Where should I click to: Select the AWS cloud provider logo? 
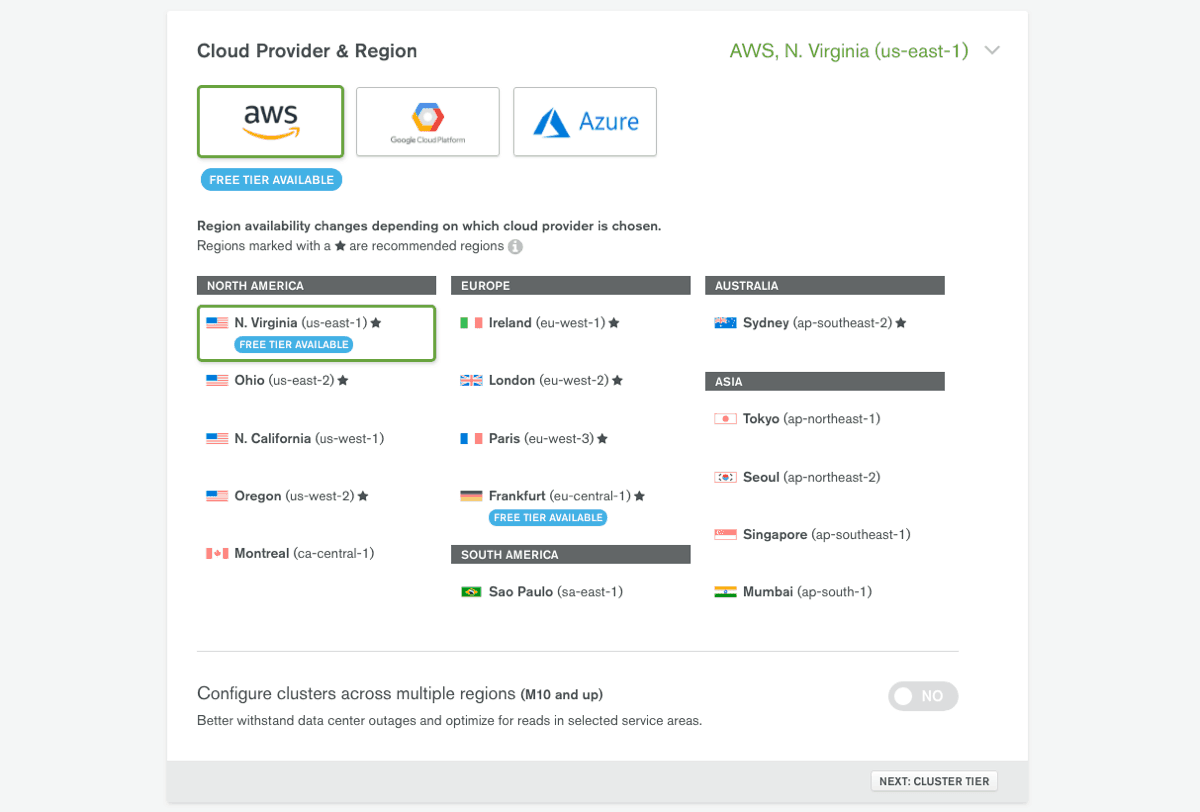click(x=271, y=121)
